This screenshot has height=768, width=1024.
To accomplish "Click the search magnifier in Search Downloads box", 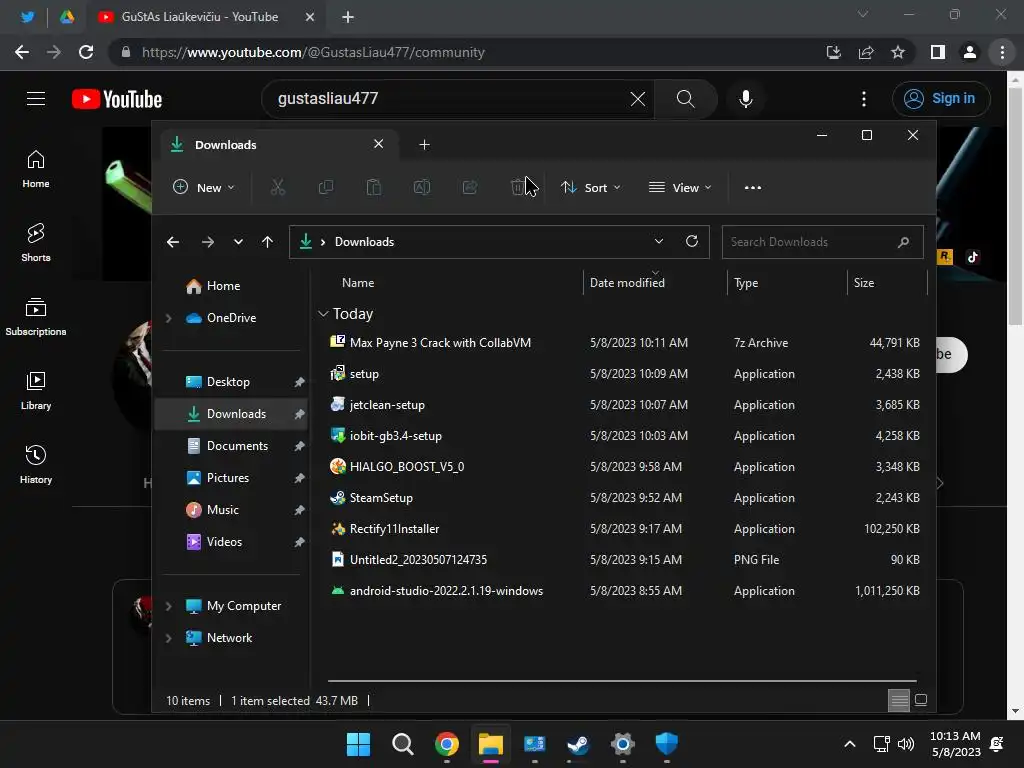I will (x=903, y=242).
